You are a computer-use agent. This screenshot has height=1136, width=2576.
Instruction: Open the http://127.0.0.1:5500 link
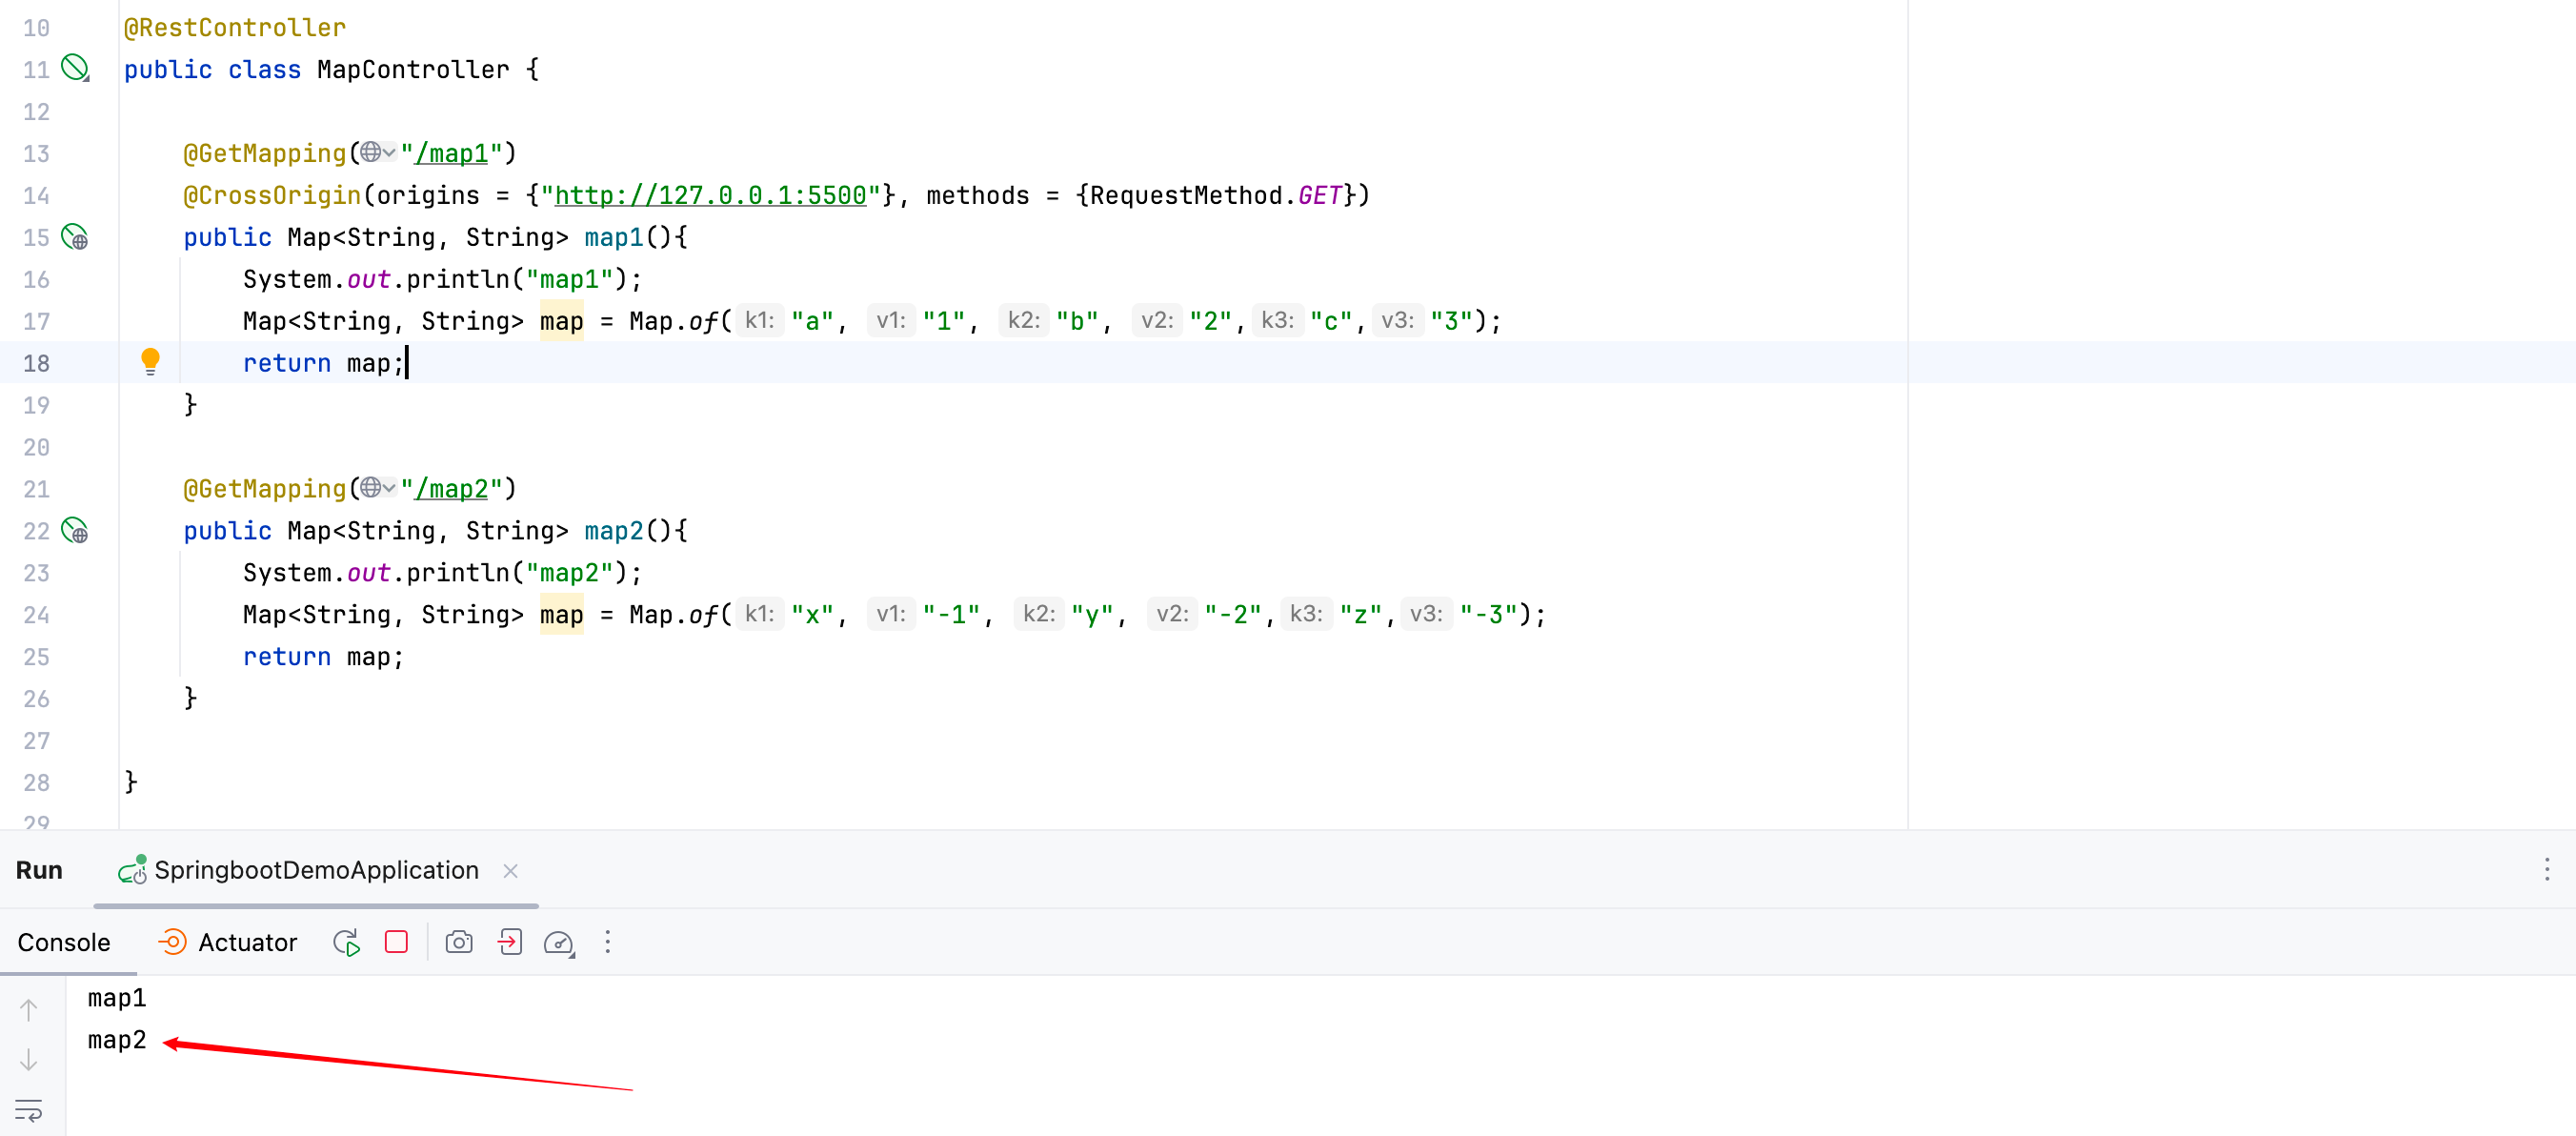click(710, 195)
